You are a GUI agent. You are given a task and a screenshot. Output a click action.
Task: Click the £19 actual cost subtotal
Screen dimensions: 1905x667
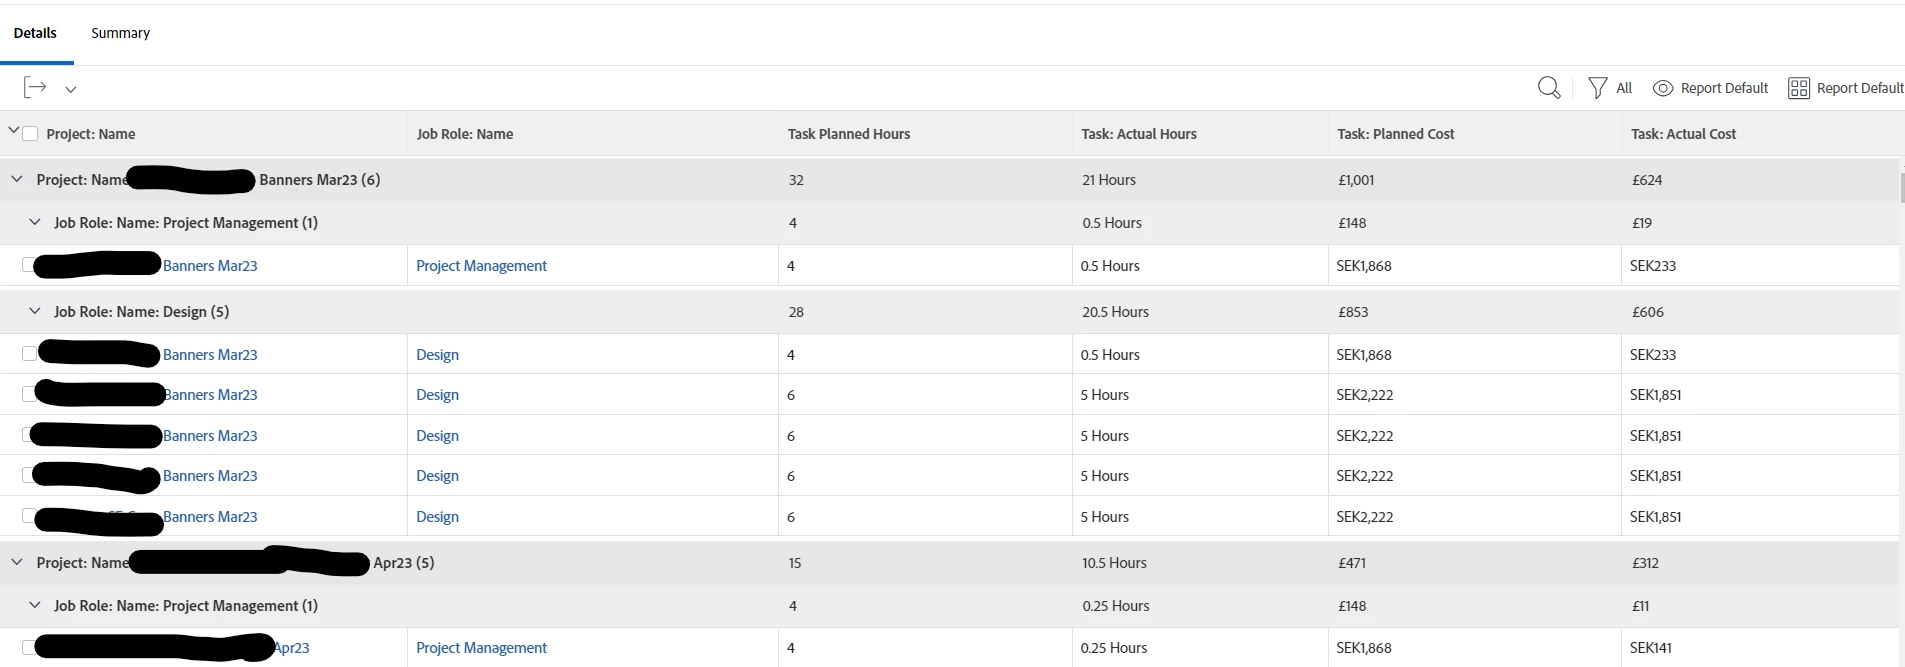pos(1642,223)
